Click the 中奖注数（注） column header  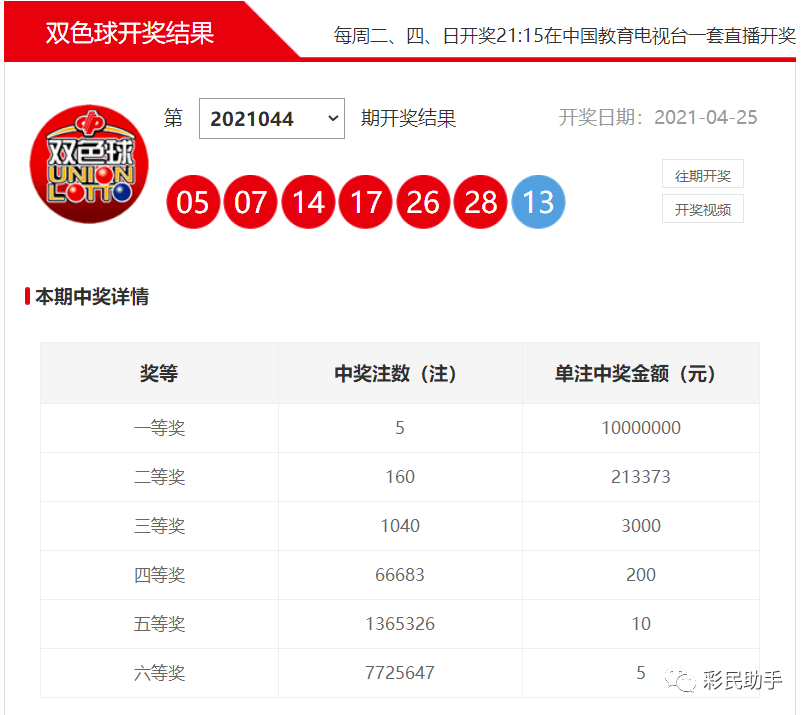[x=400, y=373]
